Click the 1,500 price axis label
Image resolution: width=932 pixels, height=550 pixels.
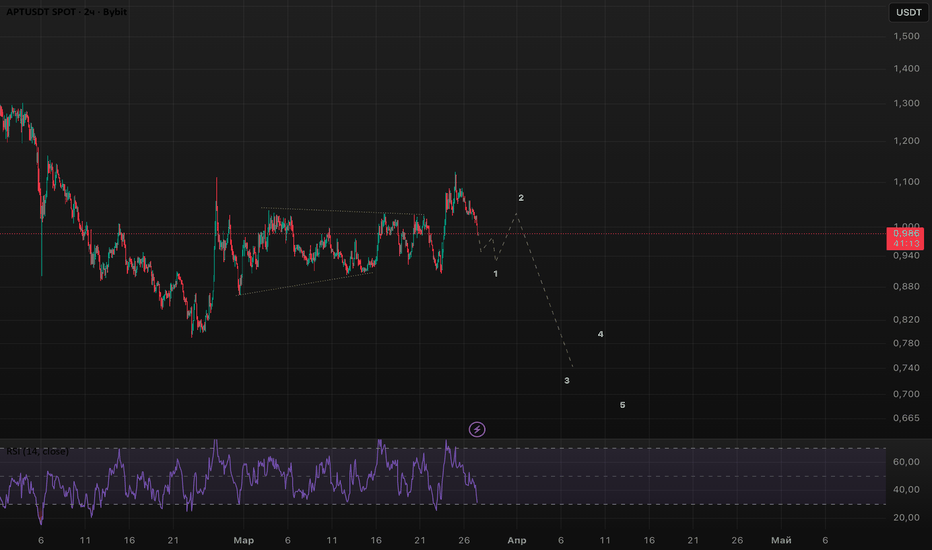coord(906,36)
